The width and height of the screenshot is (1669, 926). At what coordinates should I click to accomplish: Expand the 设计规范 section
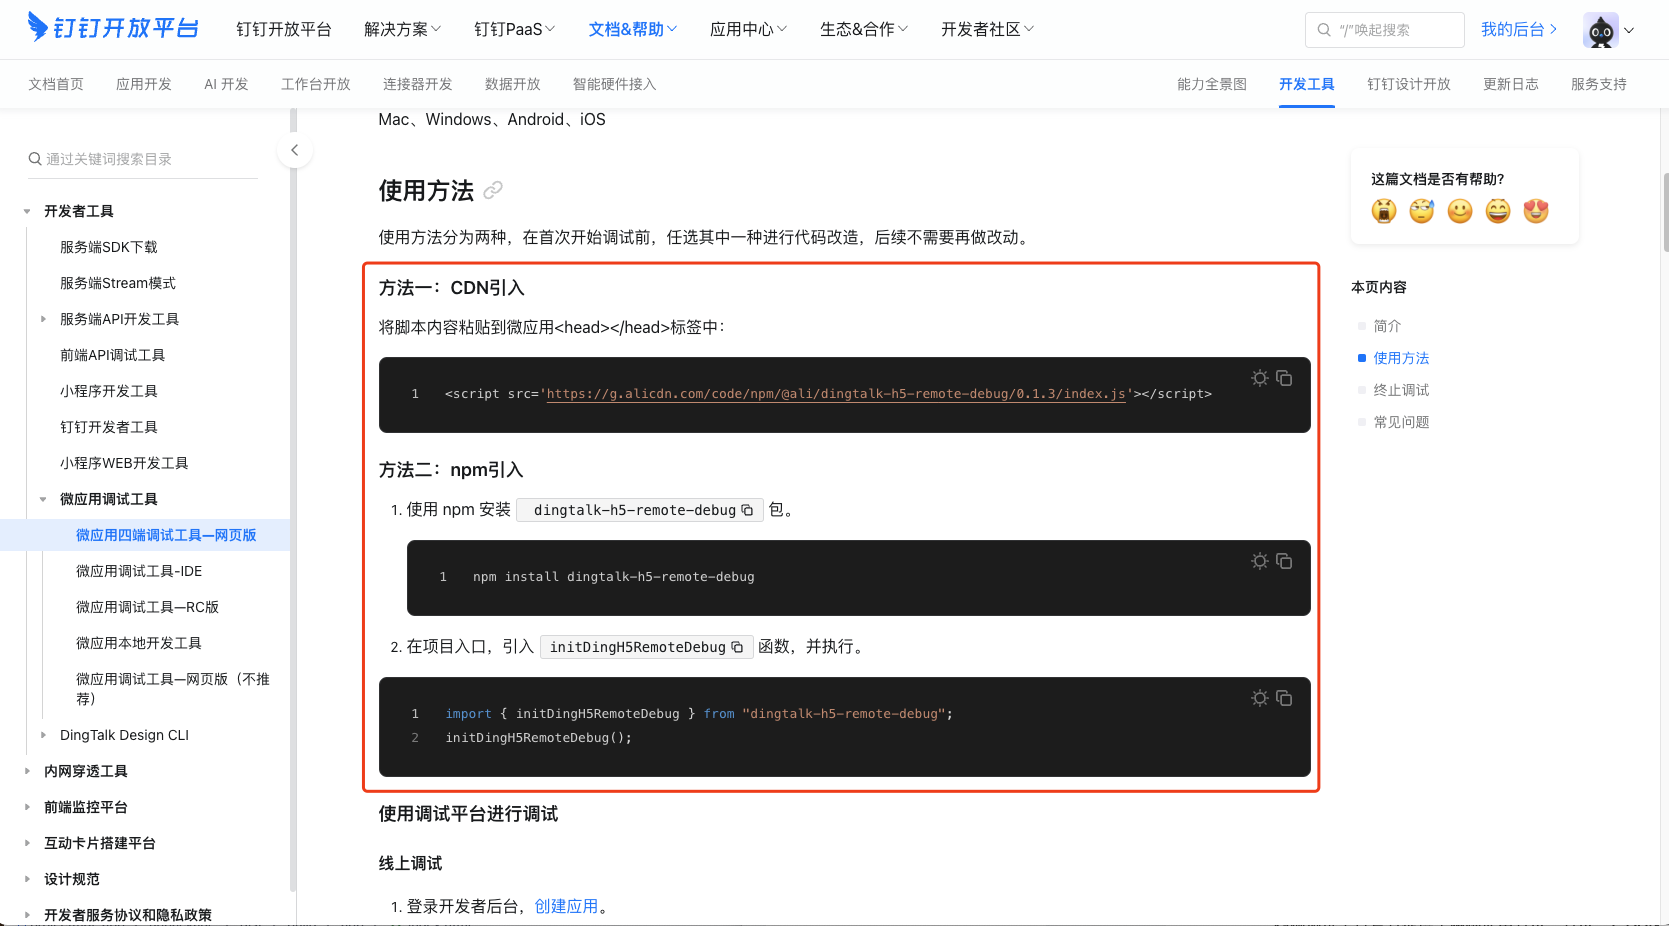click(27, 879)
